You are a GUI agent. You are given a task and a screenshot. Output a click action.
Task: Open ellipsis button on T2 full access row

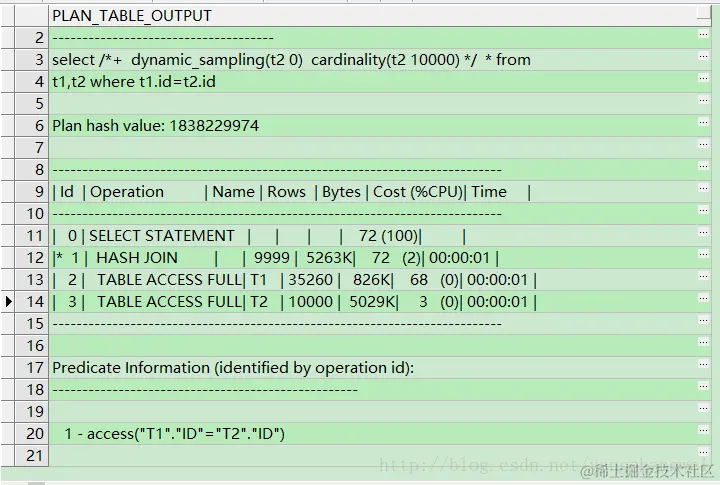[x=703, y=299]
